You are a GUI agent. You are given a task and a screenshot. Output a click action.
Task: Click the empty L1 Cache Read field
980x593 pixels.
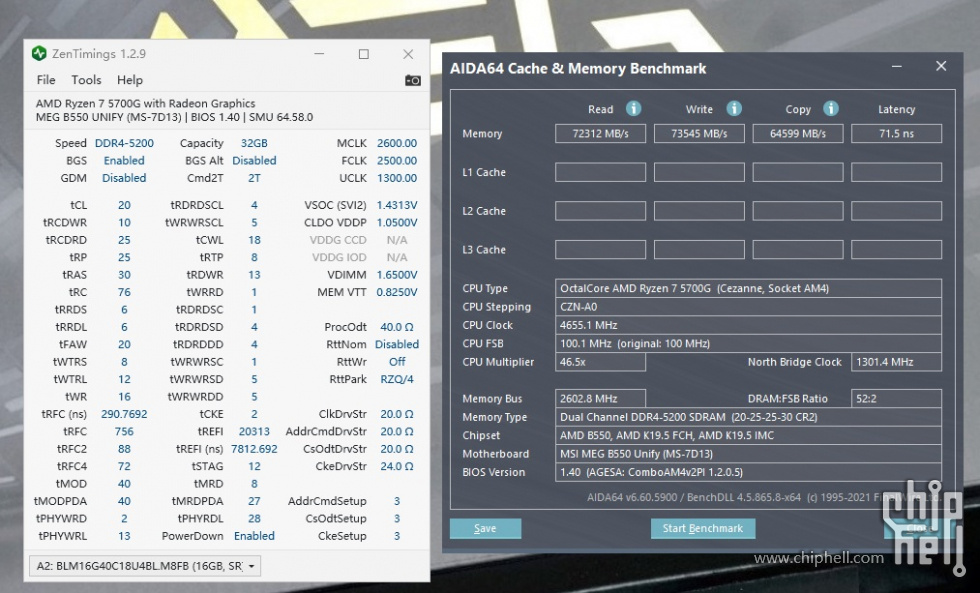click(x=601, y=172)
